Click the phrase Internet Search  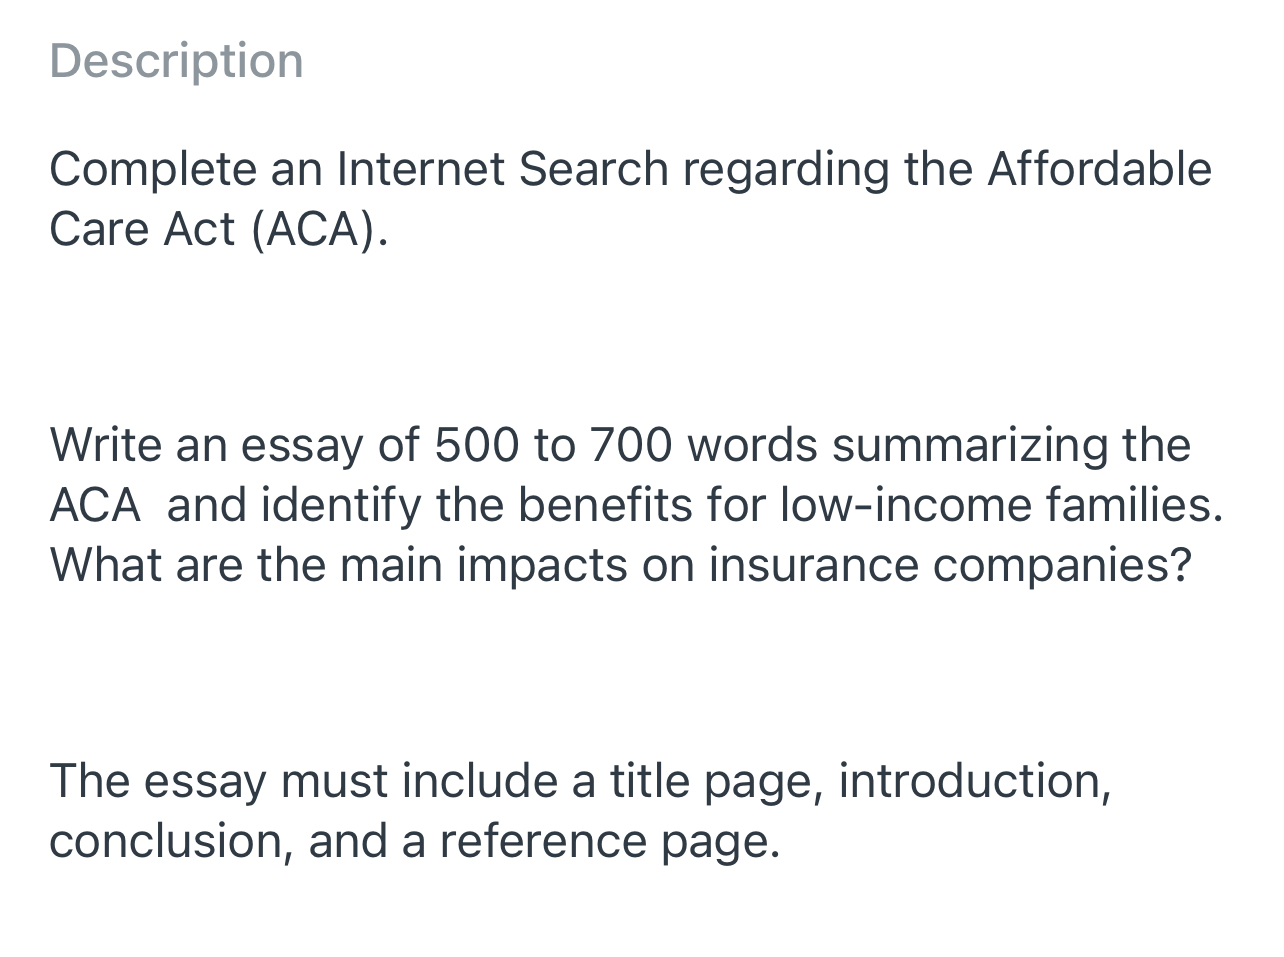(502, 169)
